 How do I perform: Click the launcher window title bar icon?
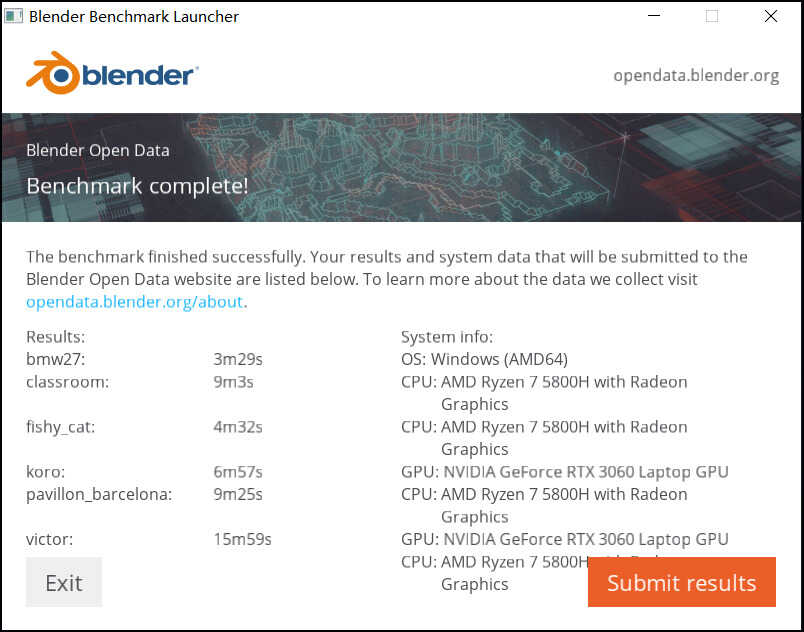click(13, 16)
